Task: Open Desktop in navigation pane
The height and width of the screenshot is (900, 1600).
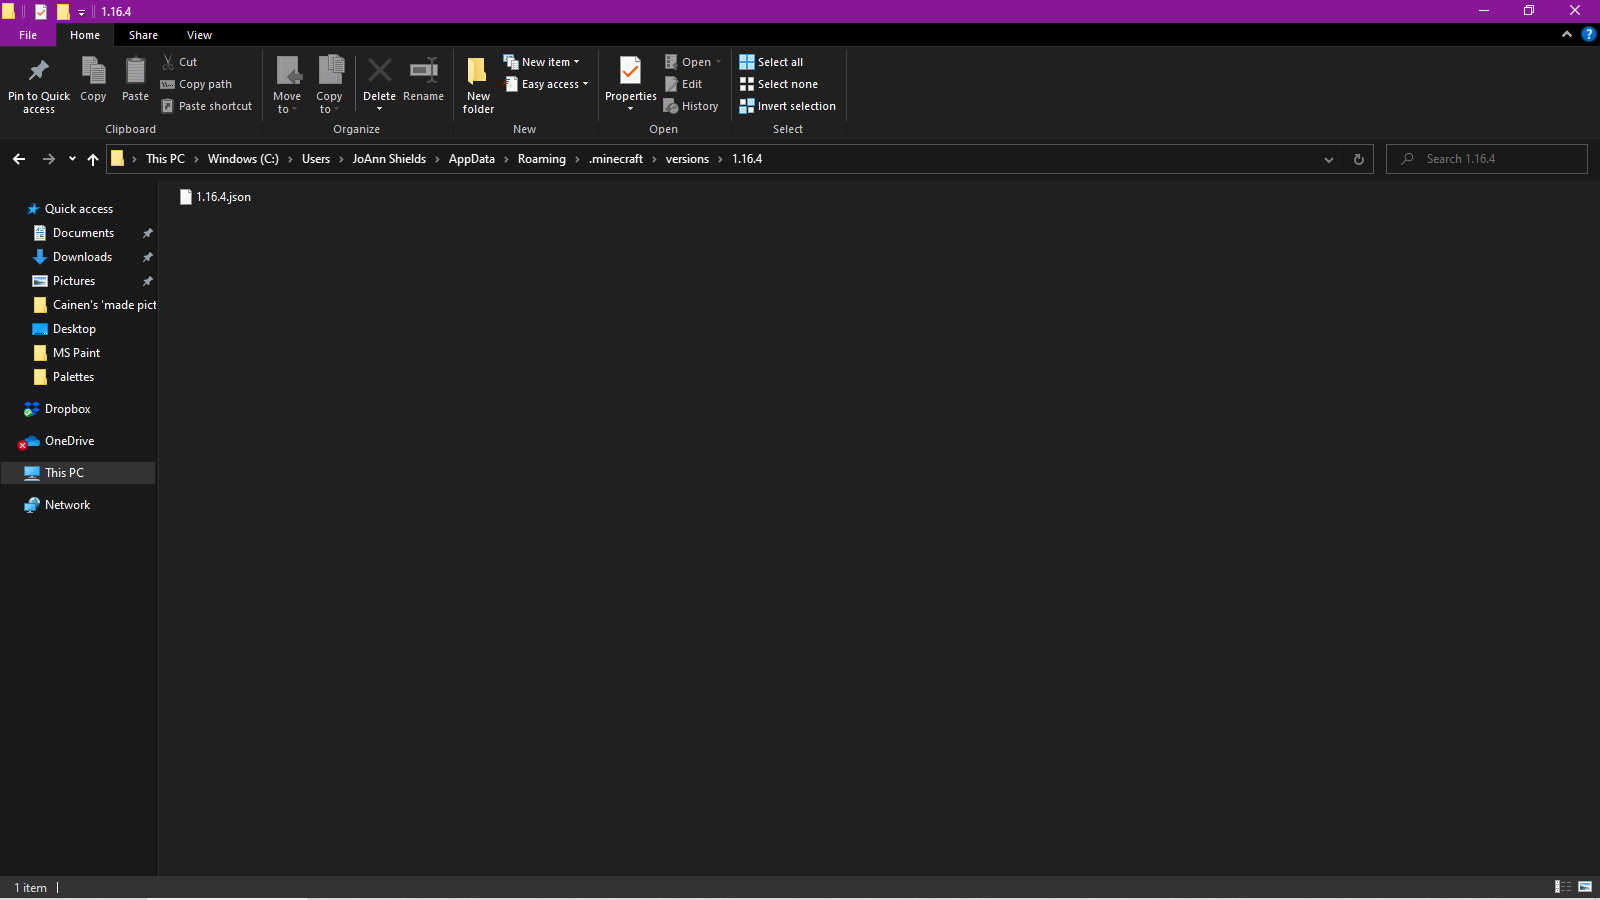Action: [x=74, y=329]
